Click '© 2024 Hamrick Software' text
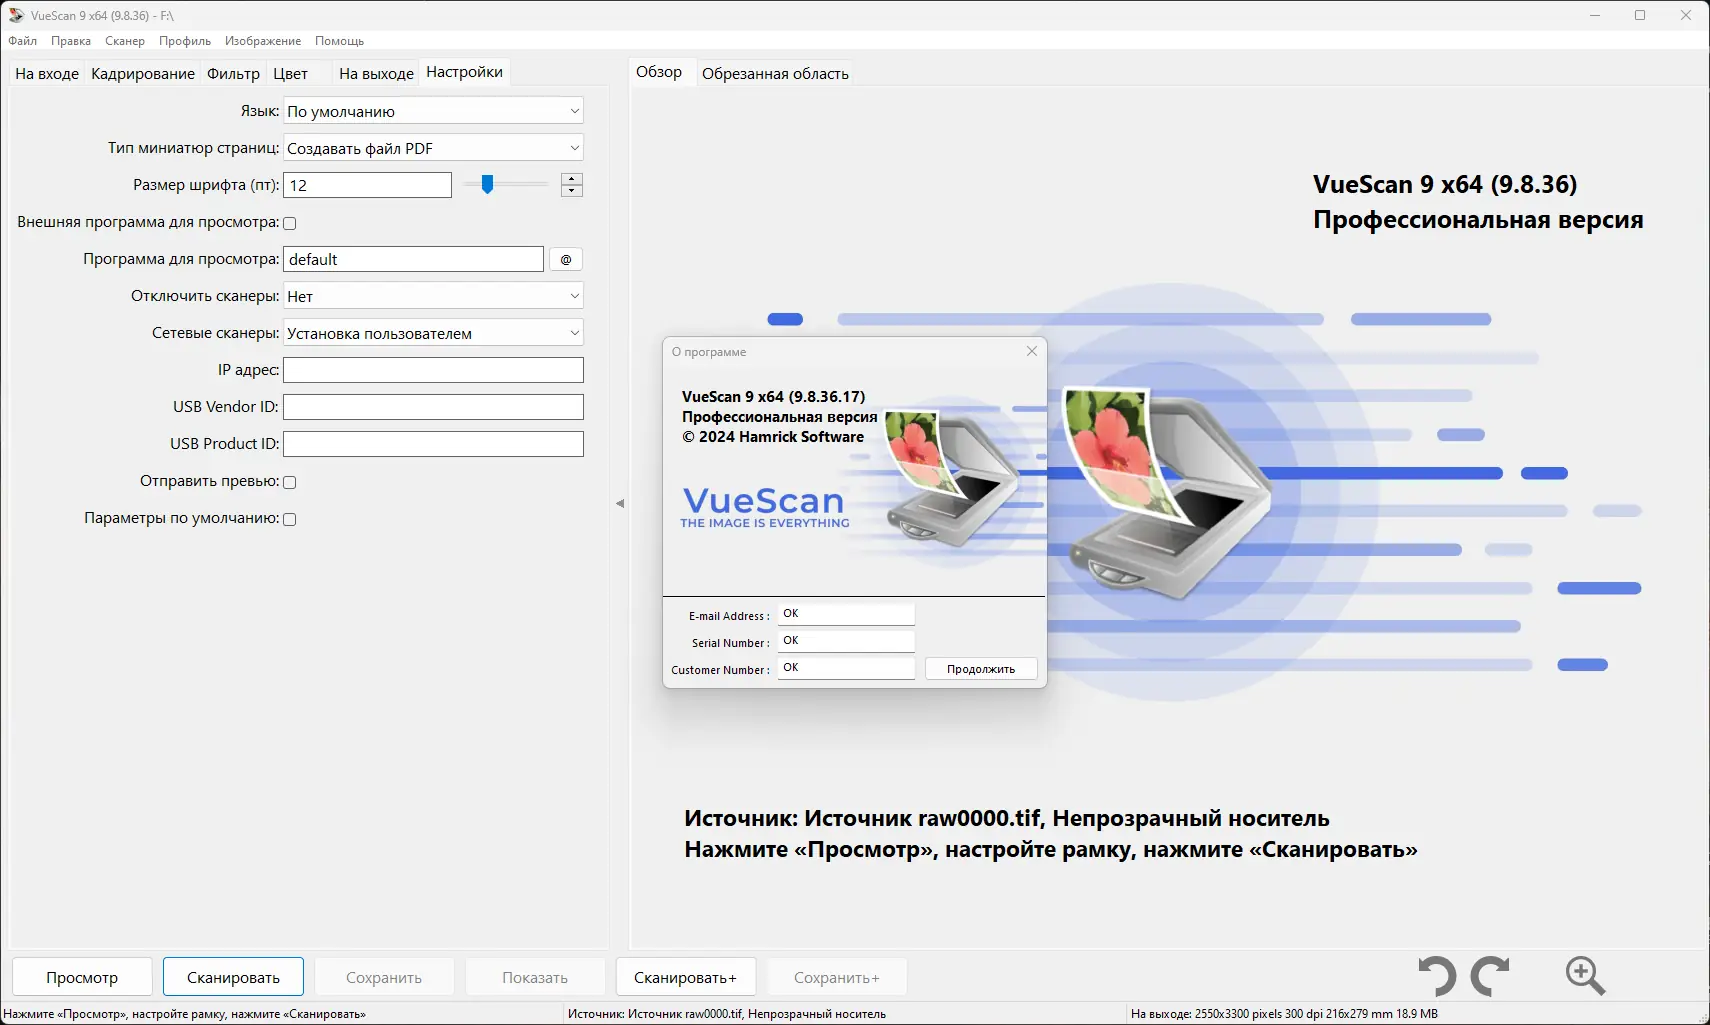The height and width of the screenshot is (1025, 1710). [x=773, y=437]
